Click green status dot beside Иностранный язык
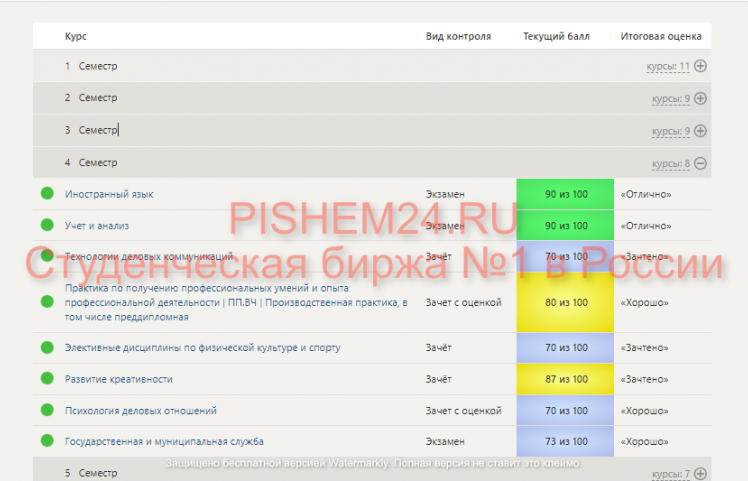Screen dimensions: 748x481 [x=47, y=194]
